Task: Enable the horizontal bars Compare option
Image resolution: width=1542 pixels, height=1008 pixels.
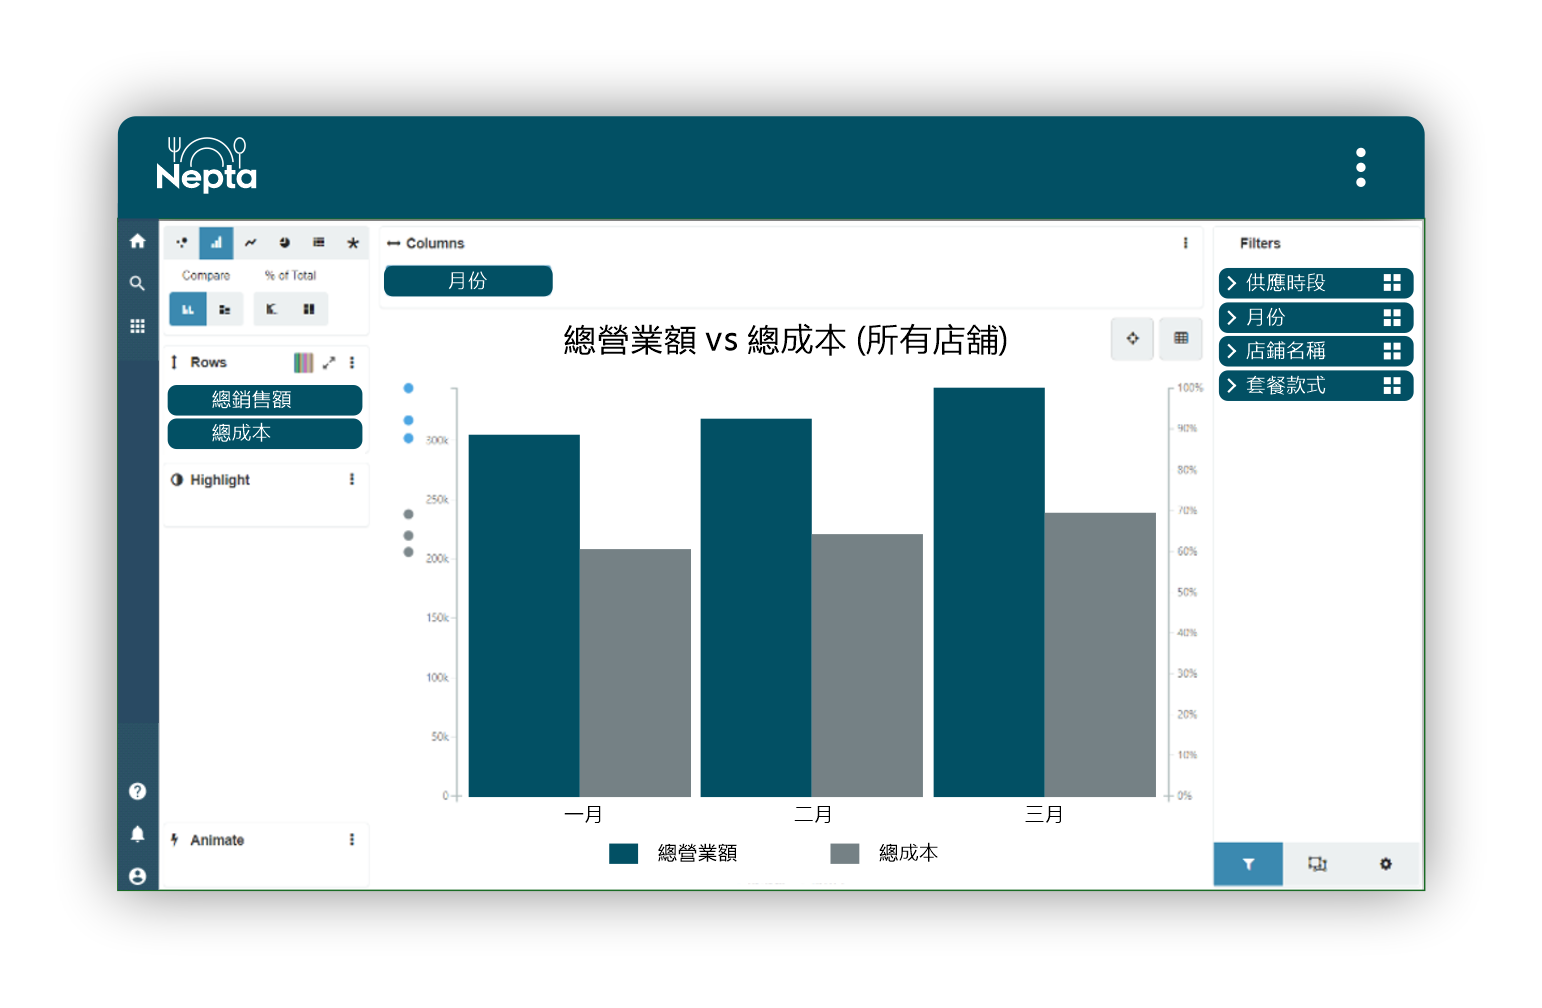Action: click(x=225, y=310)
